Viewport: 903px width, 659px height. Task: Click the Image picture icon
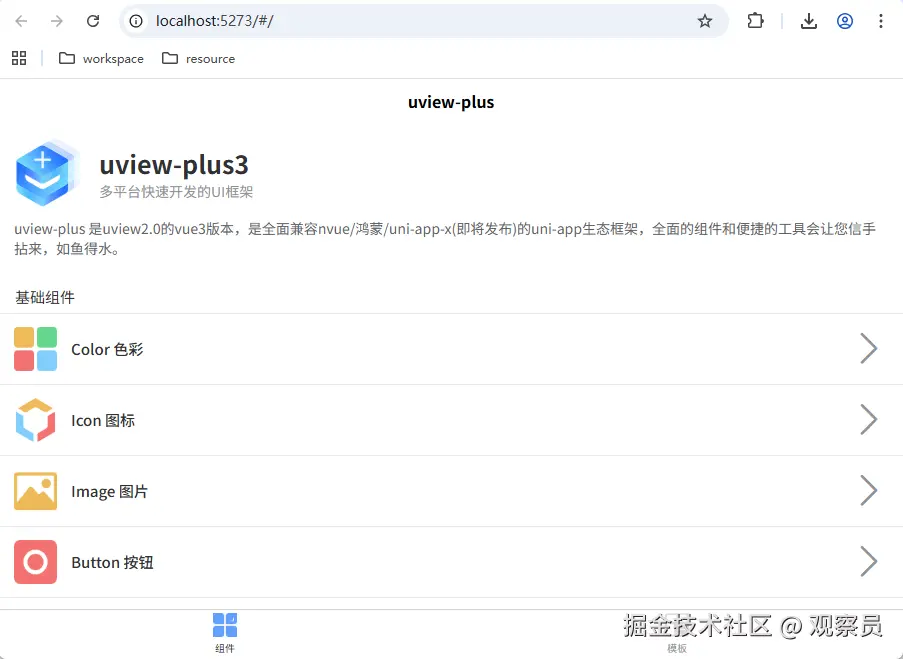click(36, 491)
